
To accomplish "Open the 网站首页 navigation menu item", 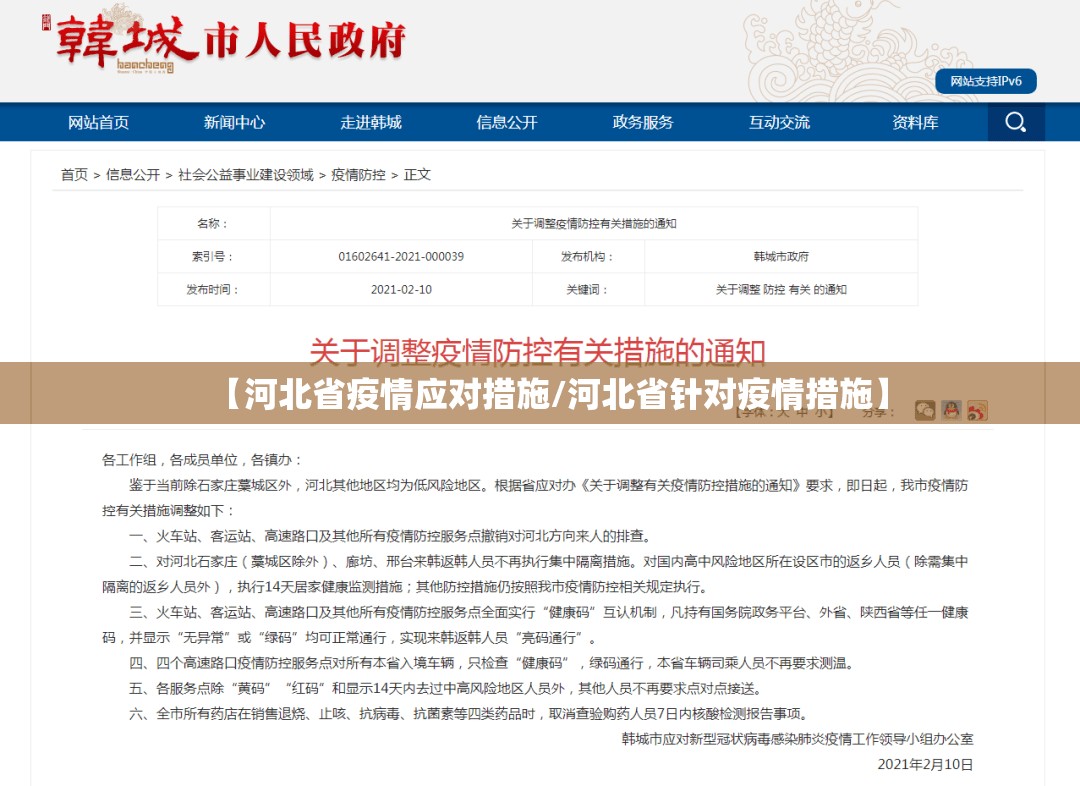I will tap(98, 122).
